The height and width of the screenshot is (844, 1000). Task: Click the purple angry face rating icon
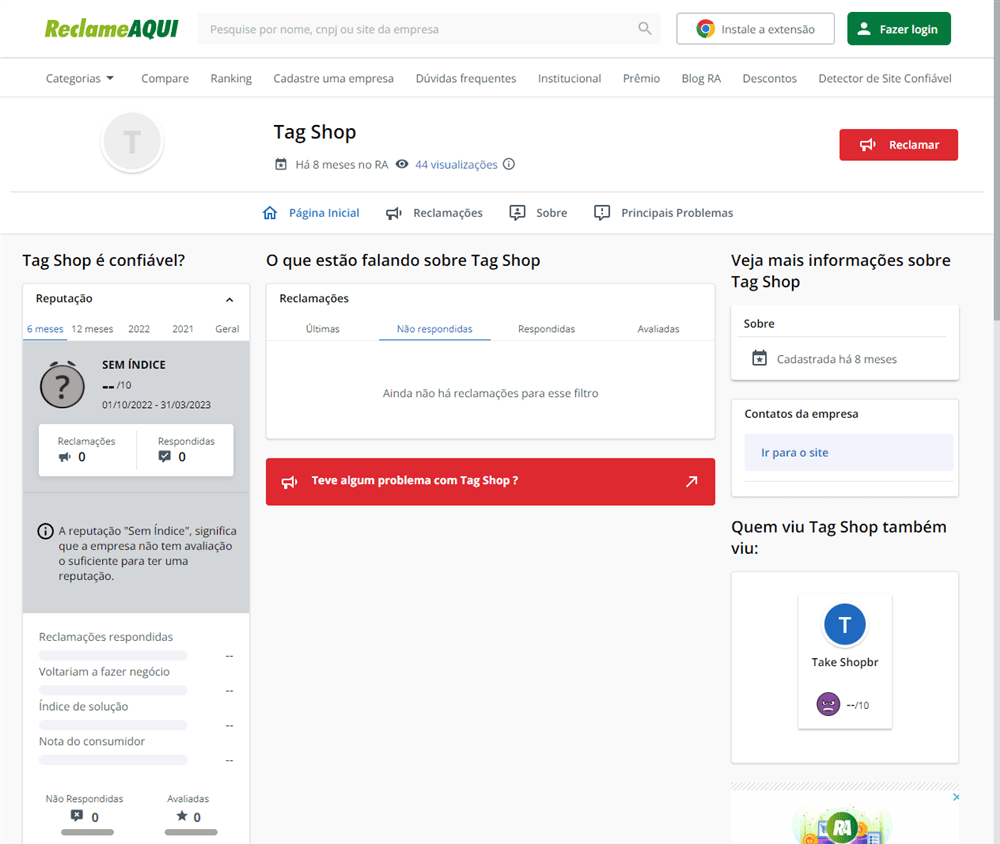pyautogui.click(x=828, y=704)
